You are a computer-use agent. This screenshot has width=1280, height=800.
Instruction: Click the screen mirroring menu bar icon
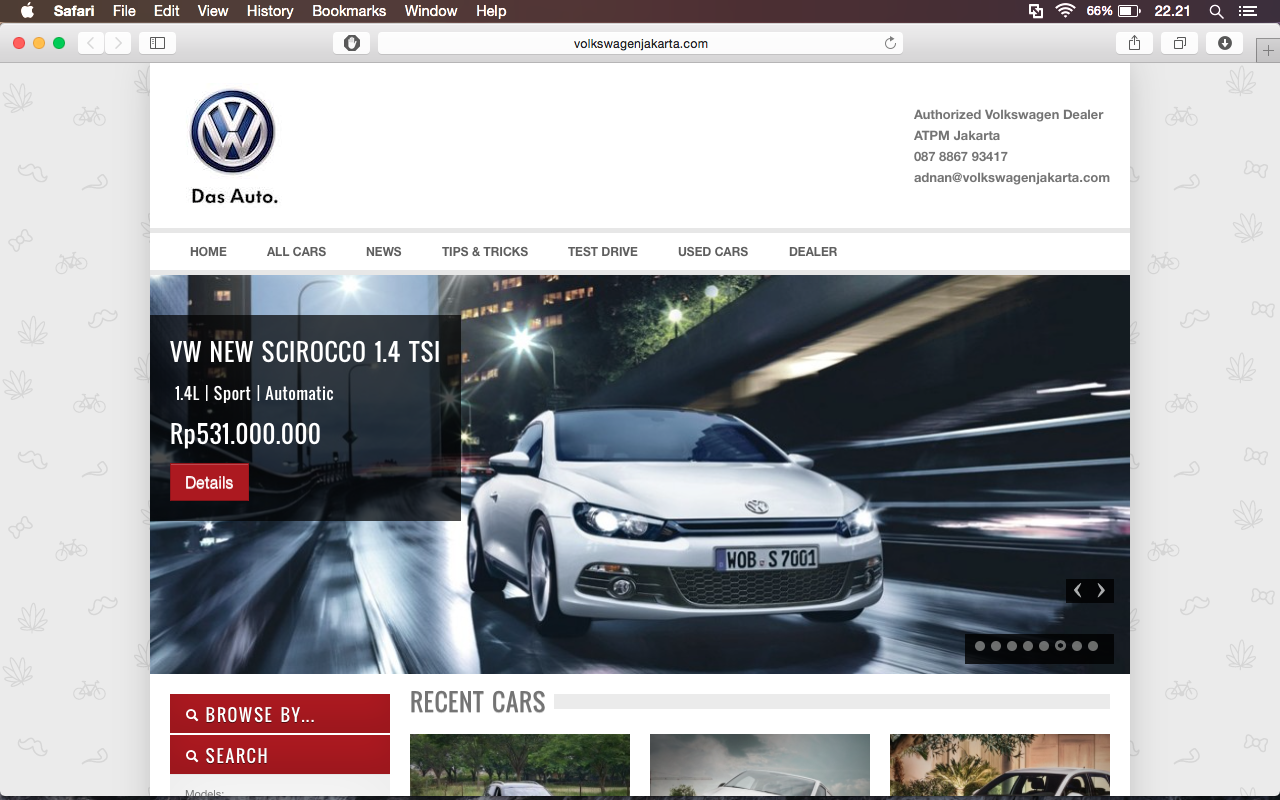pos(1036,11)
